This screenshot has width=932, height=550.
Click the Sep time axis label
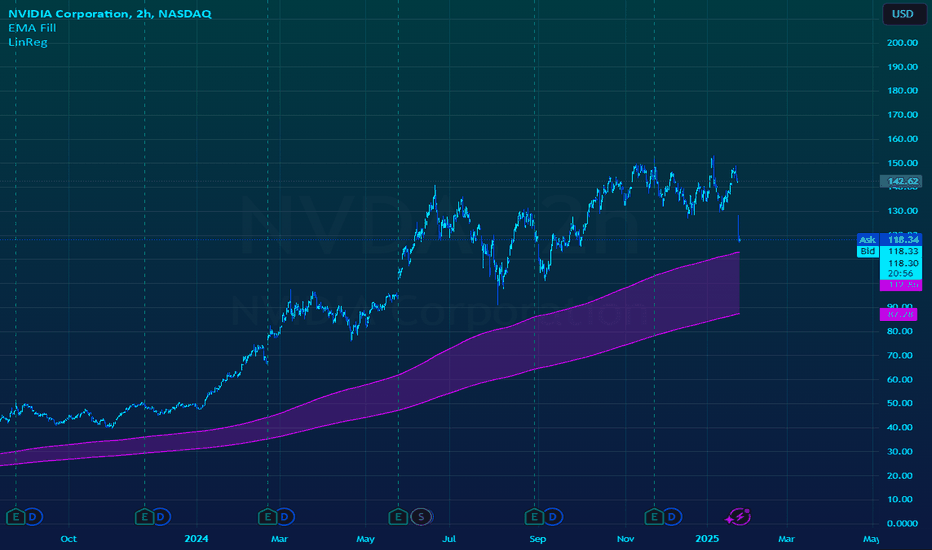tap(537, 539)
